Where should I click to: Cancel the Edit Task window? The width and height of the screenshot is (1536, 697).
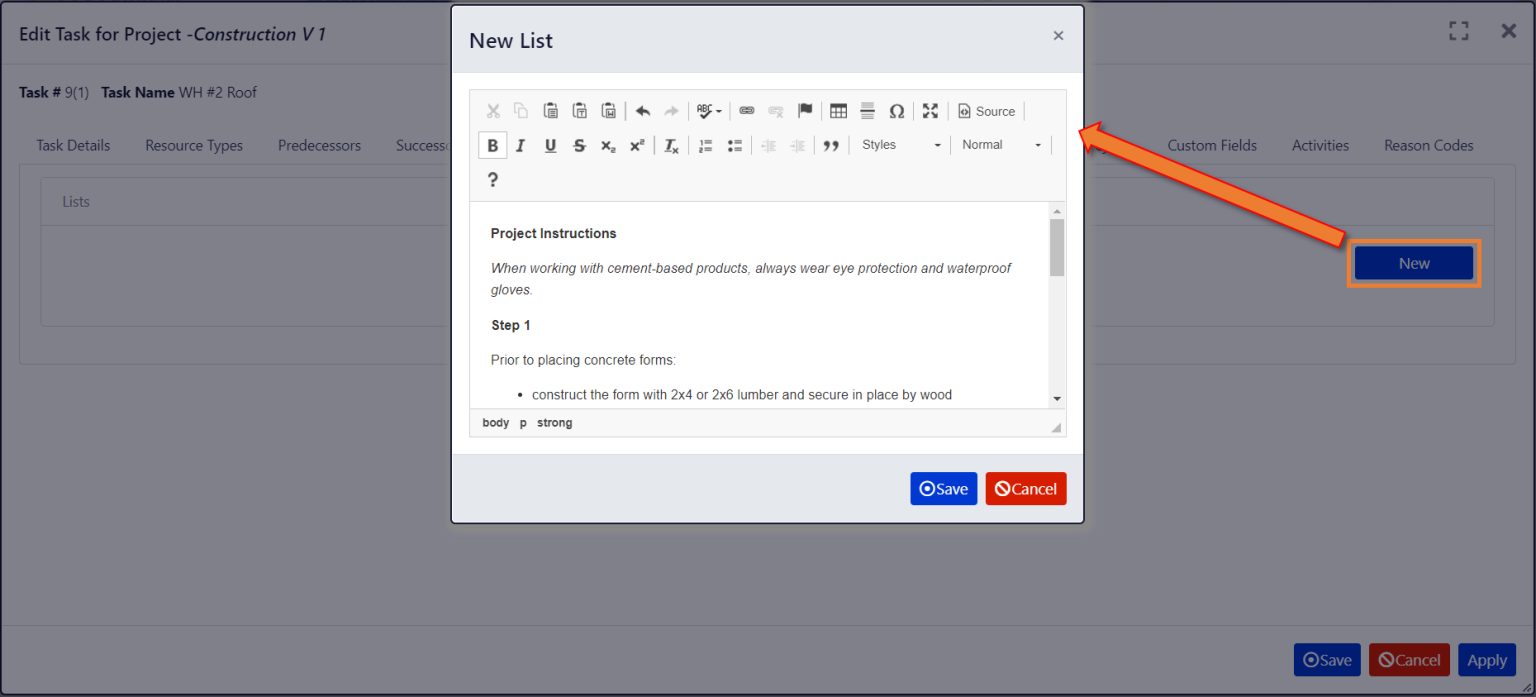[1409, 660]
